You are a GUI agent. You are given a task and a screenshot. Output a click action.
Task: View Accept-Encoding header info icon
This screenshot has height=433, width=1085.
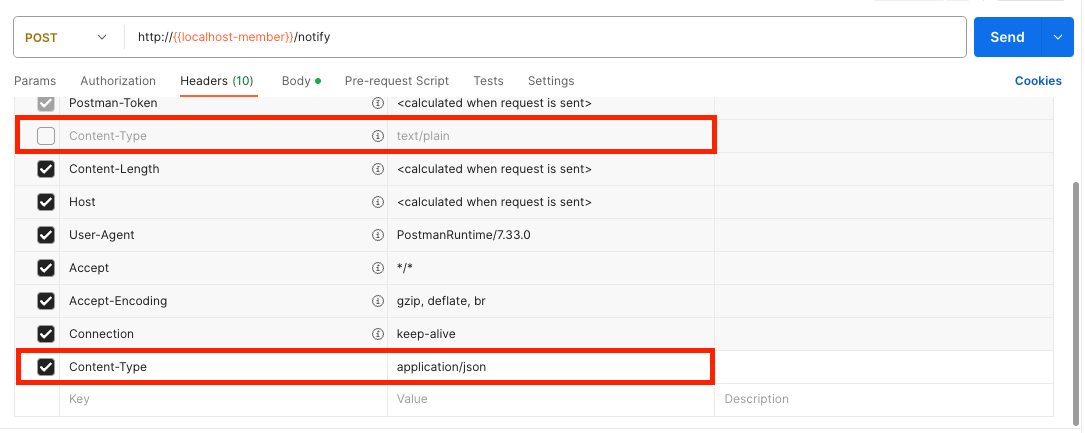coord(378,301)
